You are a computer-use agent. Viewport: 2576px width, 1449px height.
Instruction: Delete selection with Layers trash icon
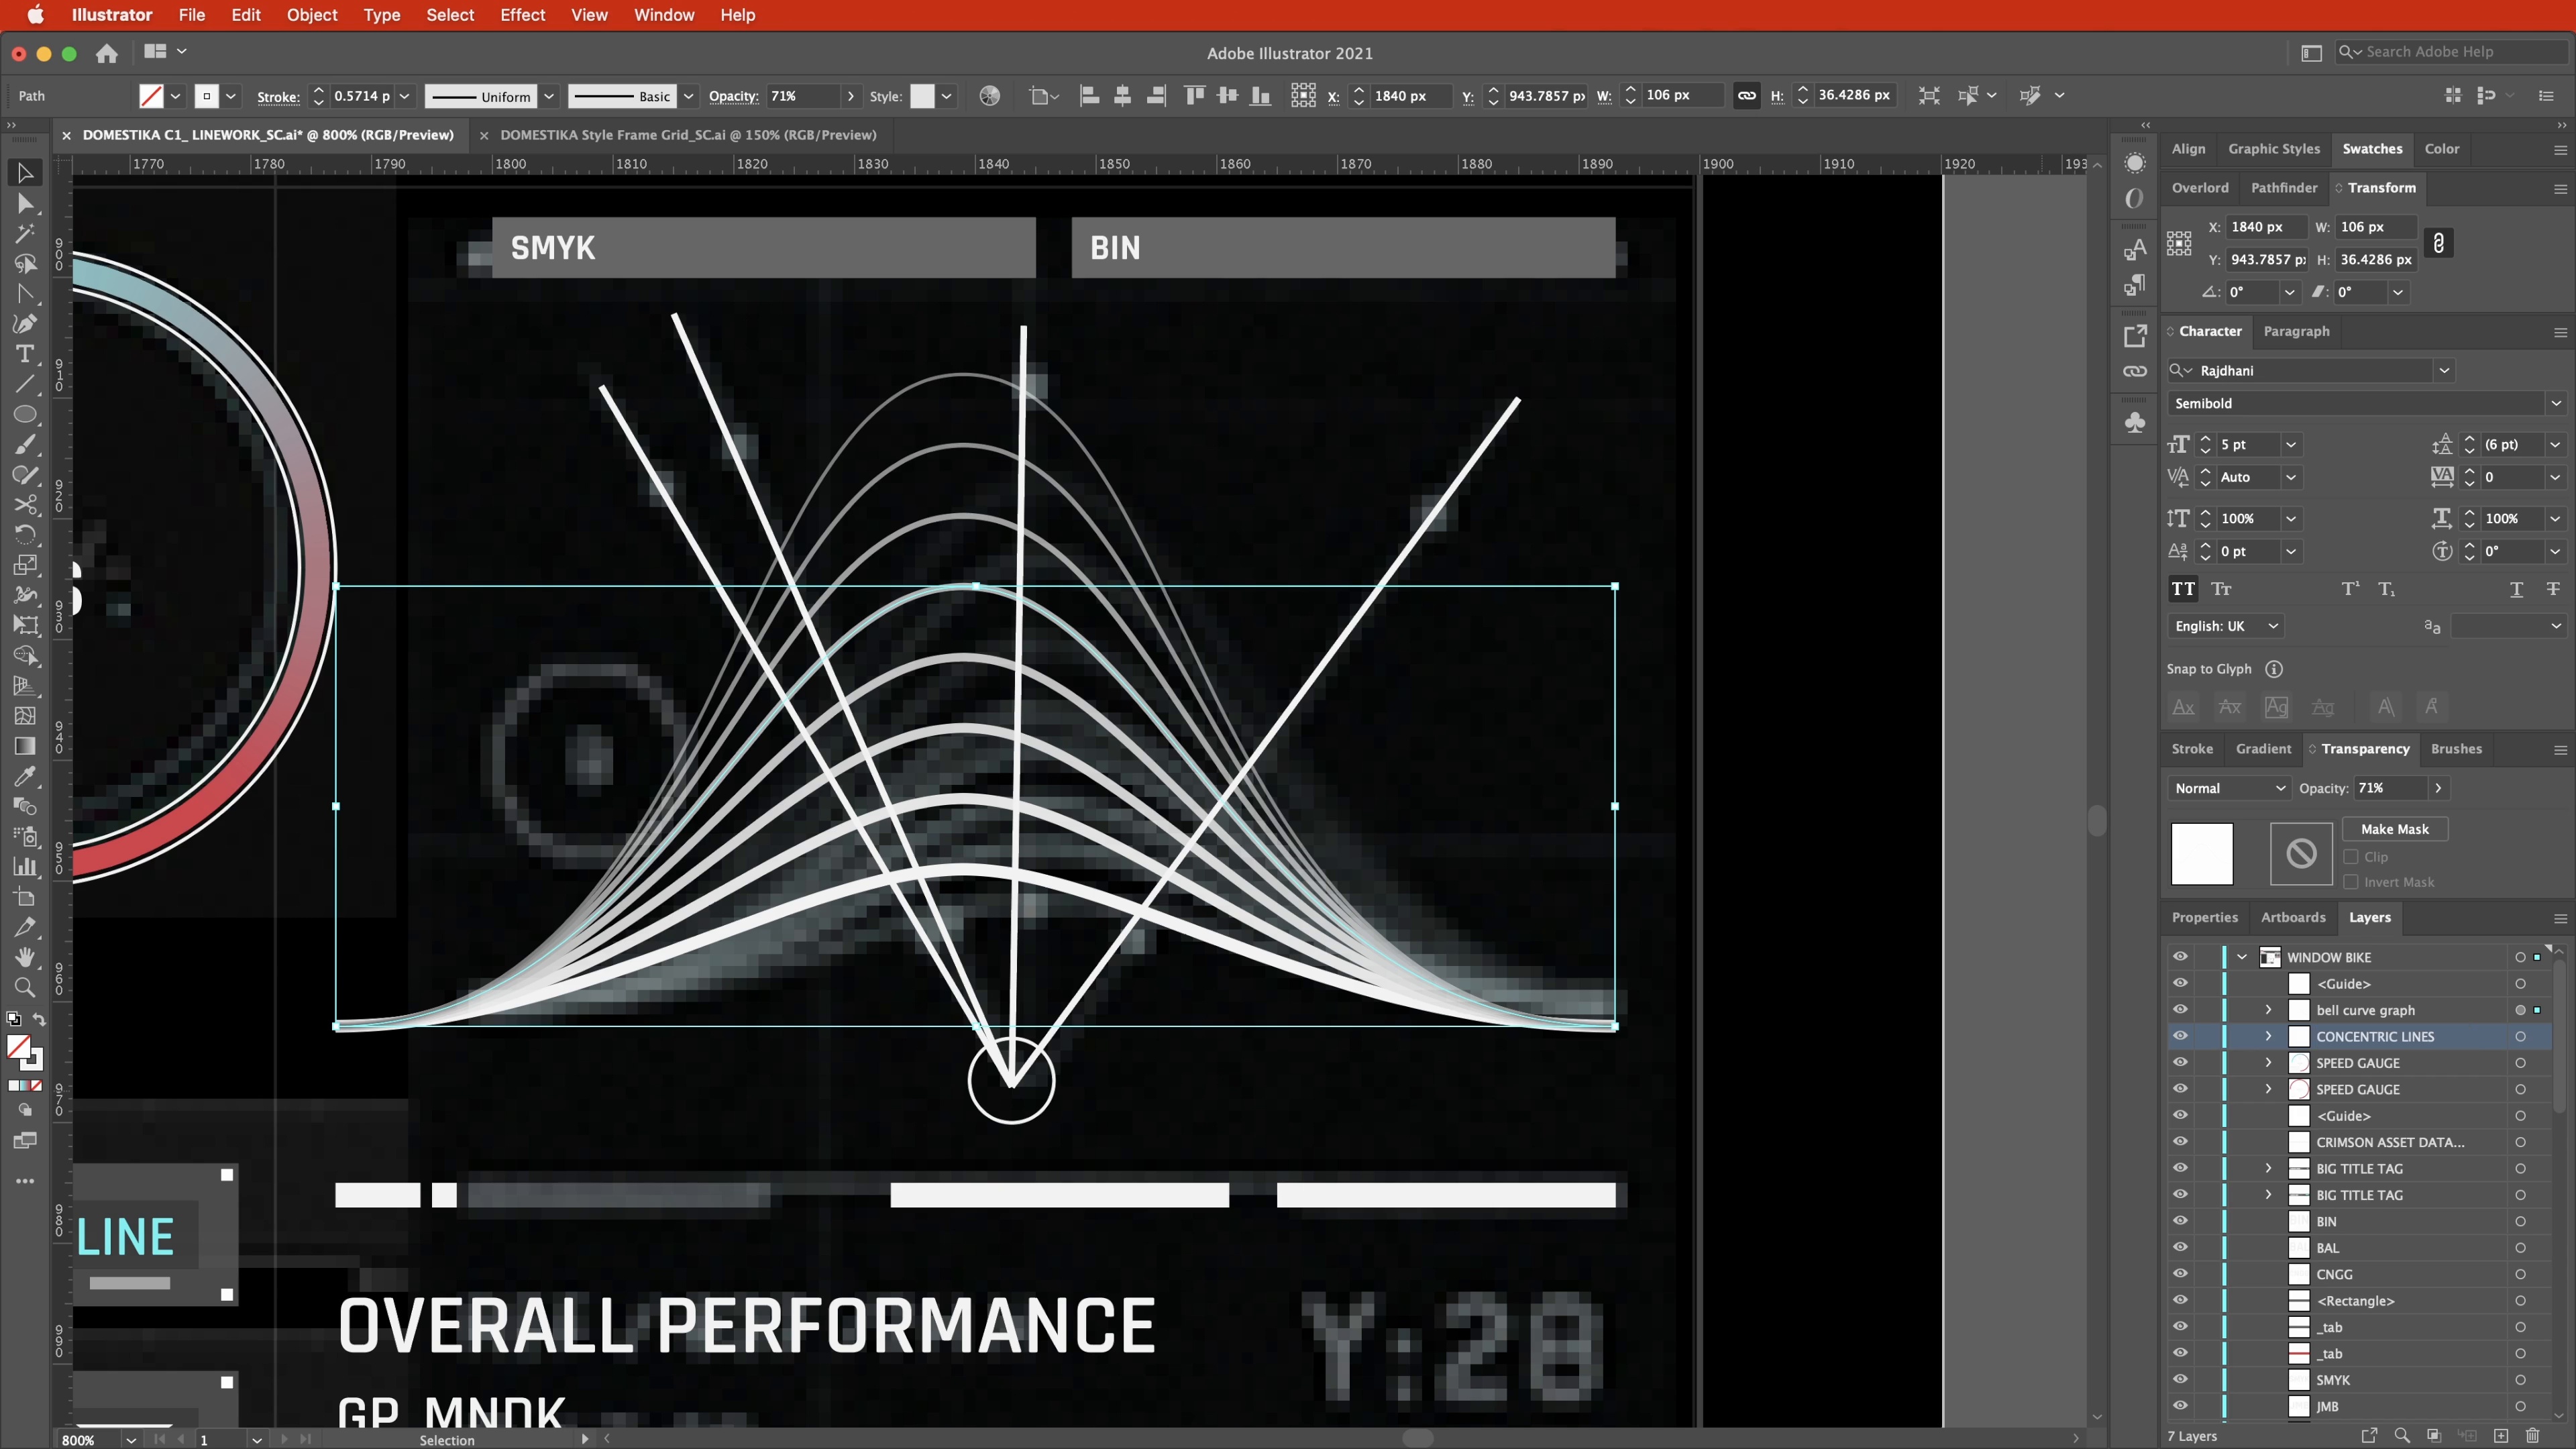2533,1436
